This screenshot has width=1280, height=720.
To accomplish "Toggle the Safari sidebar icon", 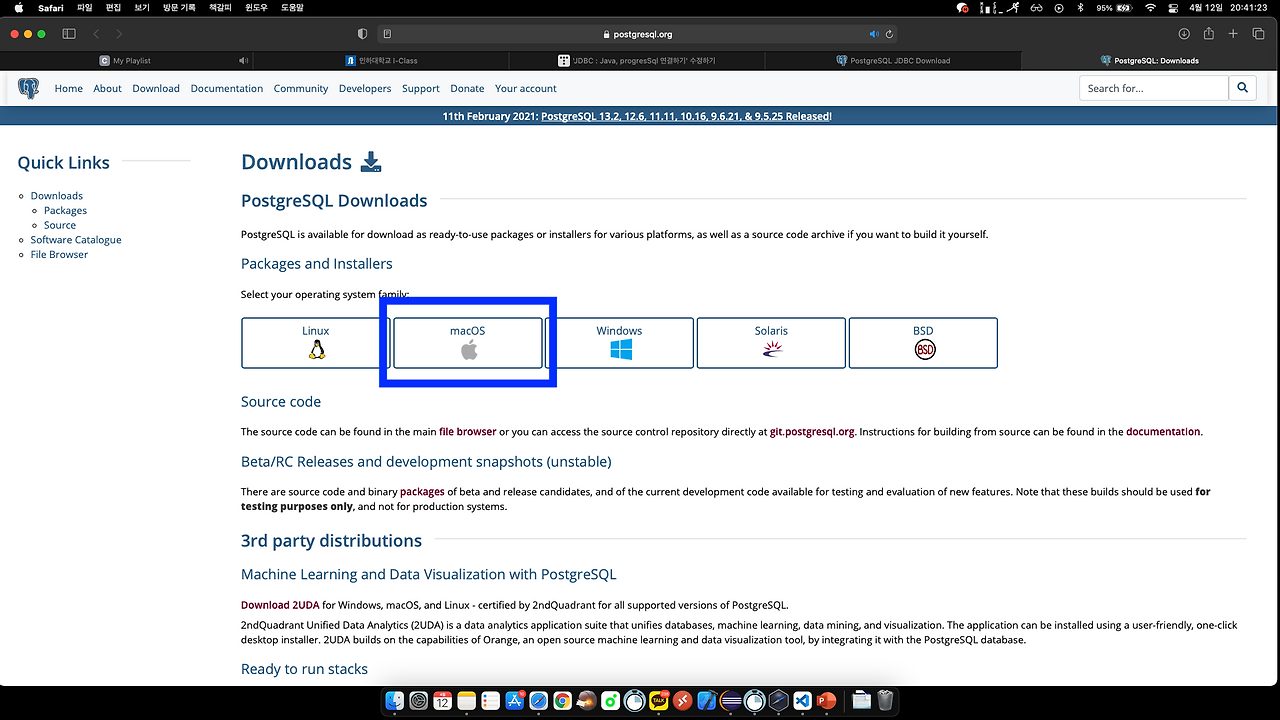I will coord(69,33).
